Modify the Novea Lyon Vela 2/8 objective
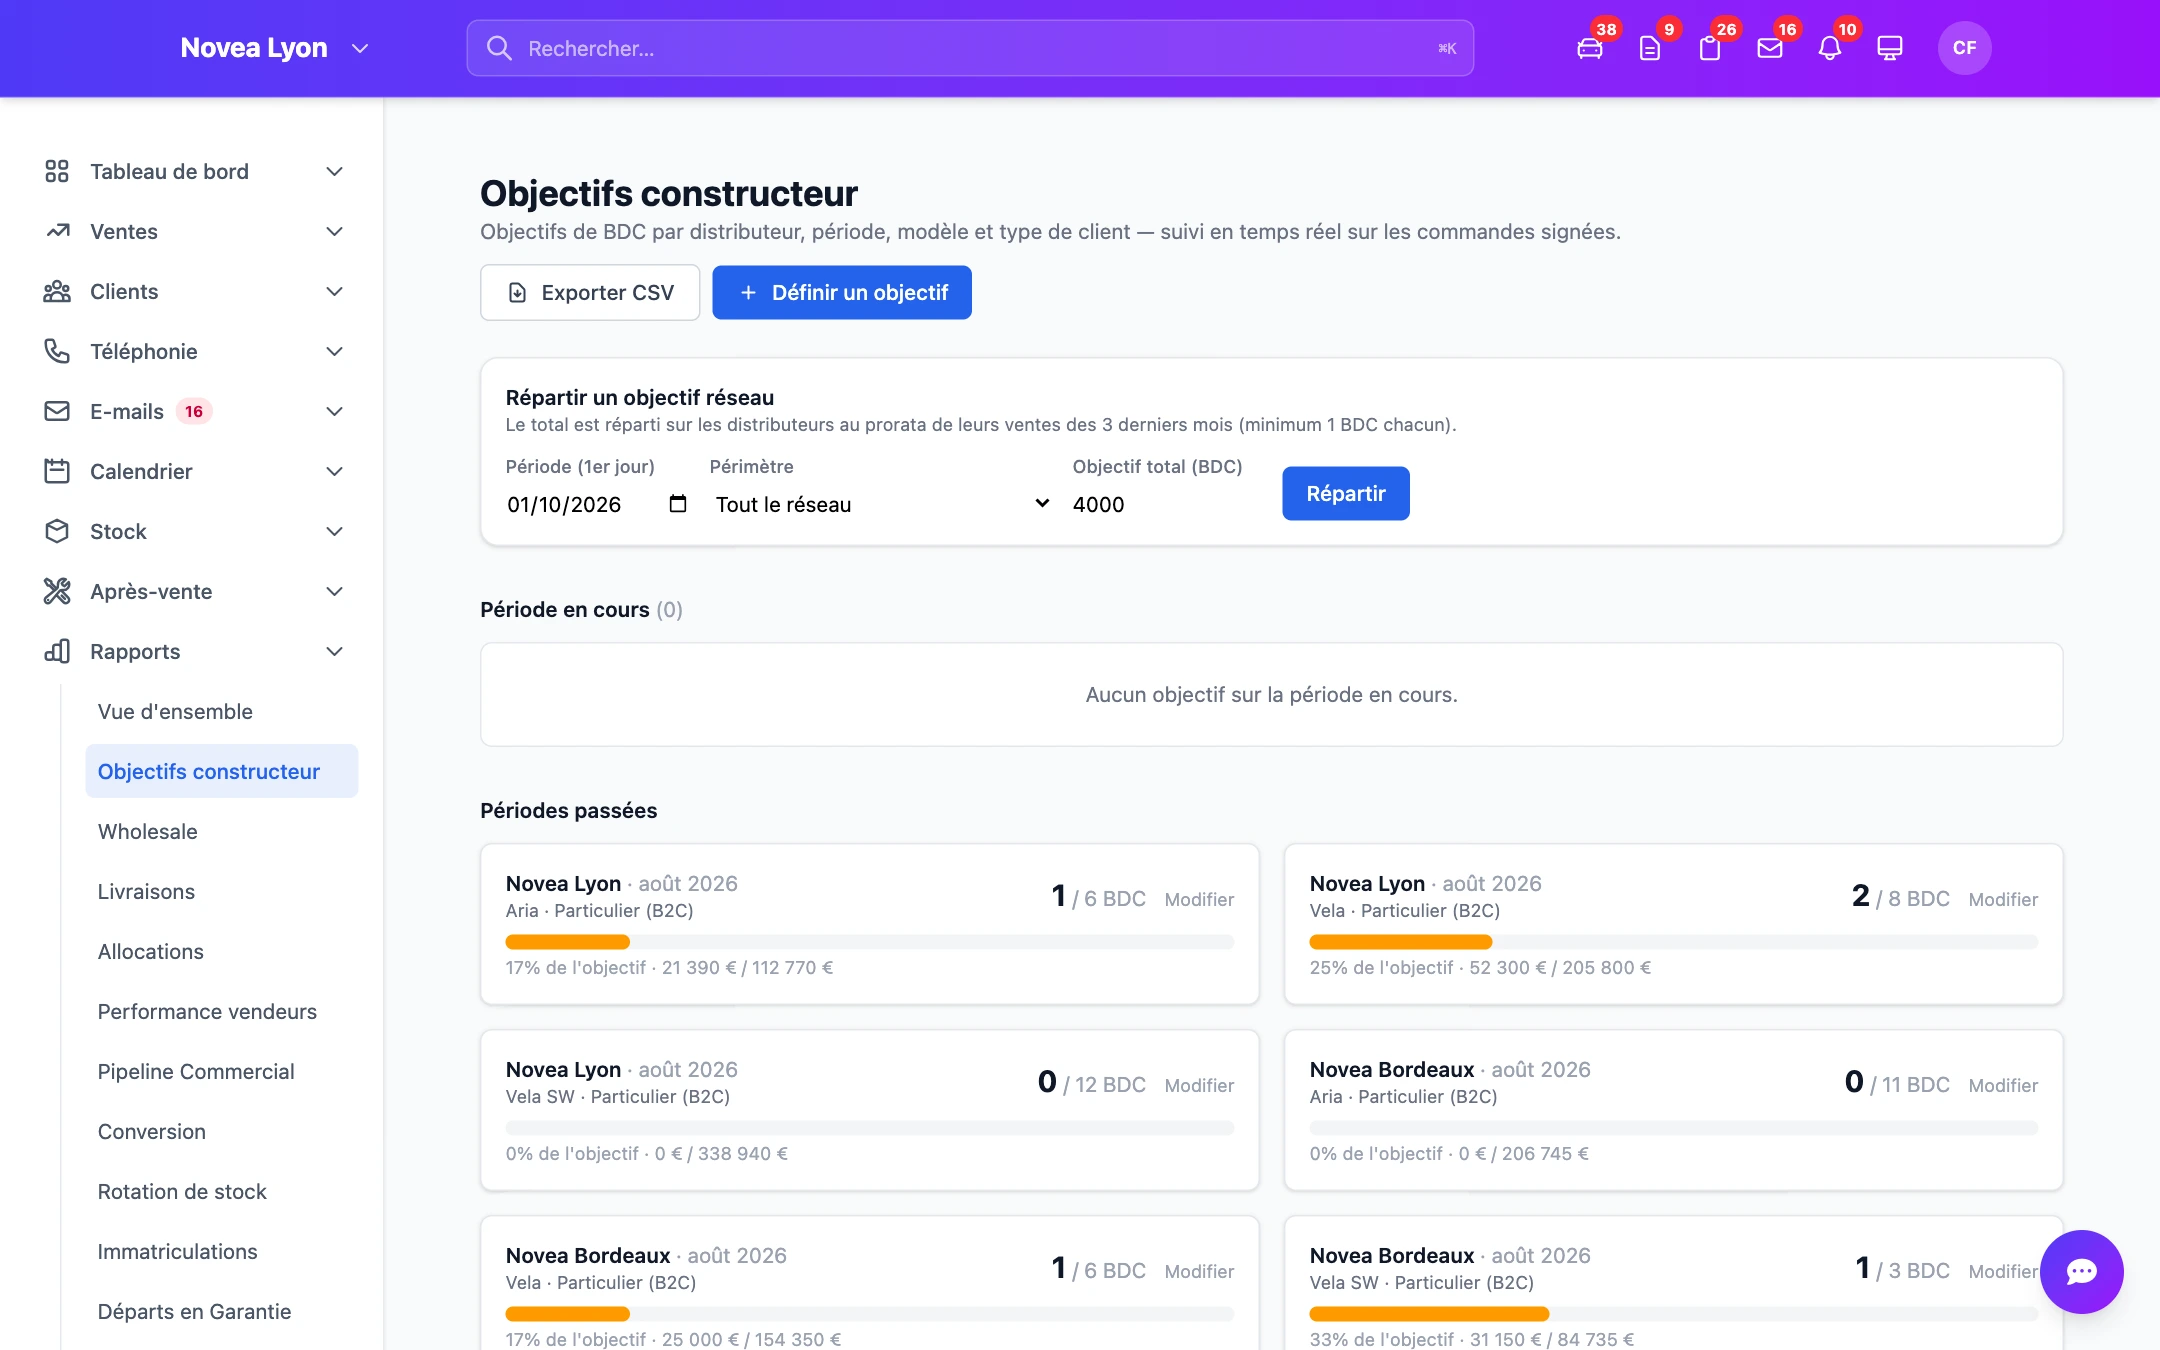Viewport: 2160px width, 1350px height. (x=2003, y=899)
